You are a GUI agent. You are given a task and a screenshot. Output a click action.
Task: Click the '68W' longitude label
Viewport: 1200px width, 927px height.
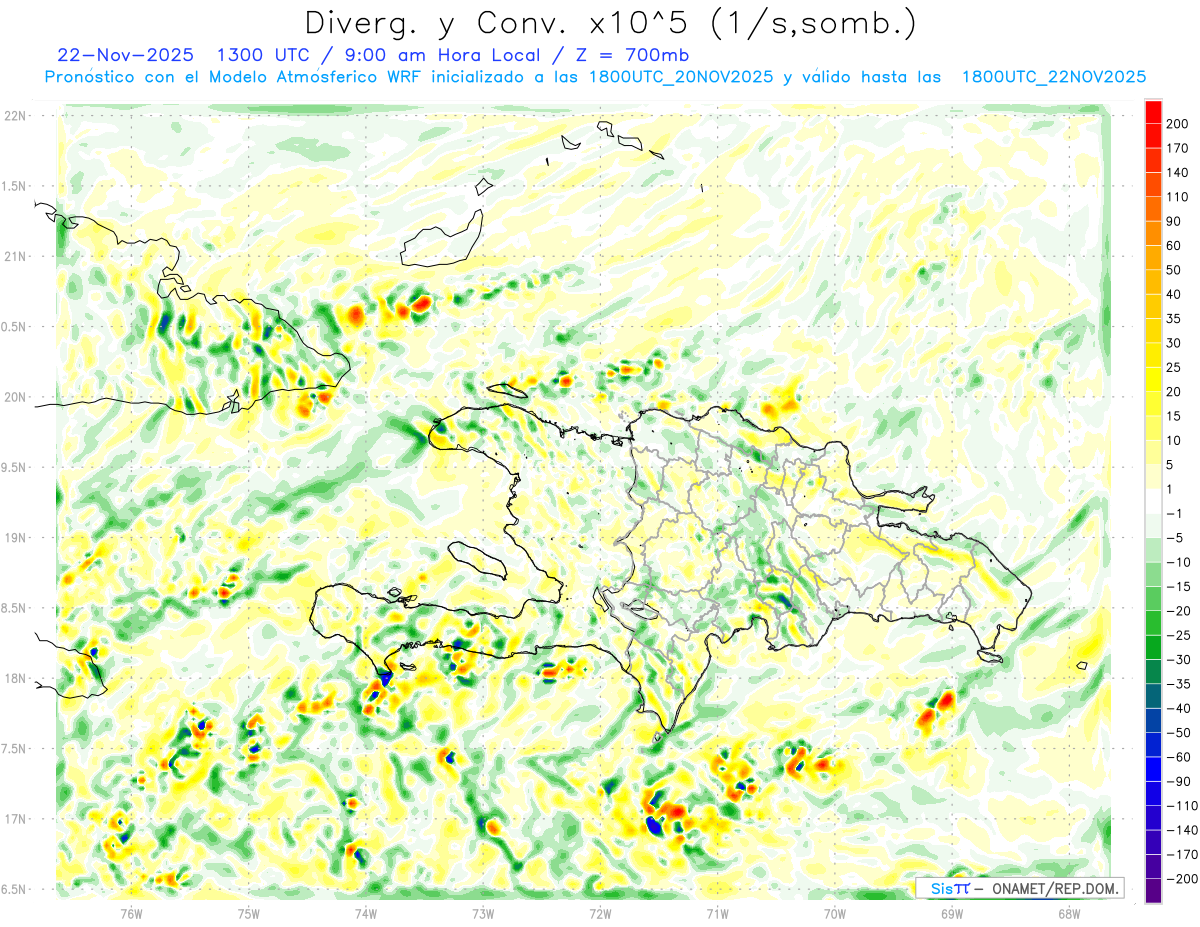pos(1068,913)
